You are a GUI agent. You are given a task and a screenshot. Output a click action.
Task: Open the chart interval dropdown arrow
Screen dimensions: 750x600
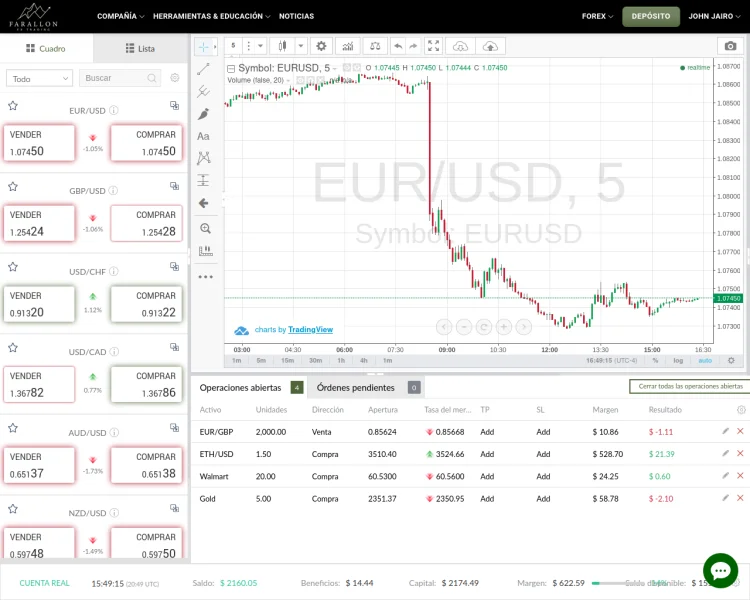[x=260, y=46]
